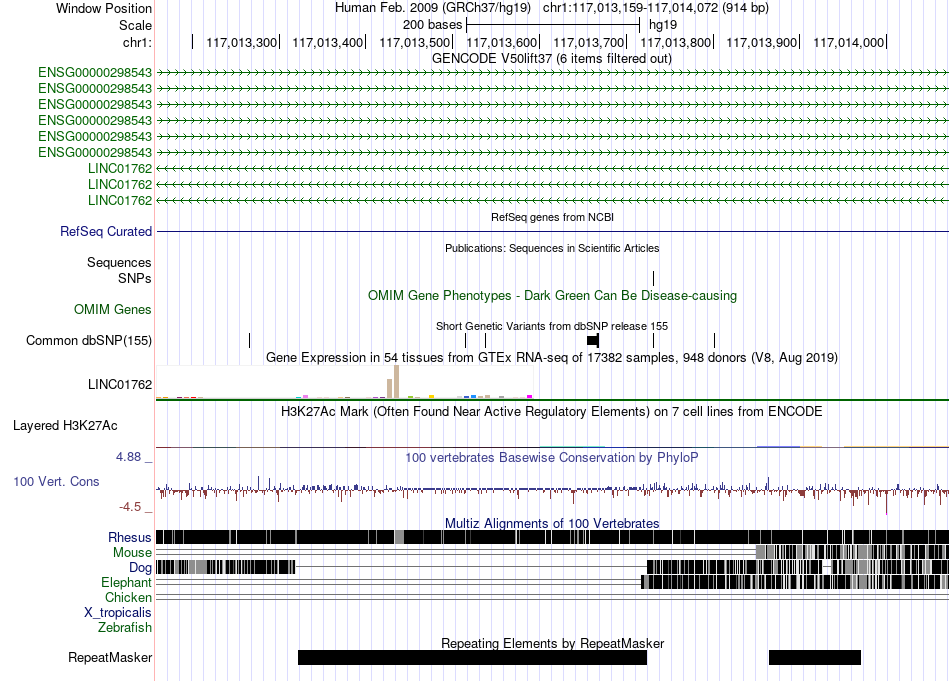
Task: Click the gray gap block in the Rhesus alignment
Action: (399, 537)
